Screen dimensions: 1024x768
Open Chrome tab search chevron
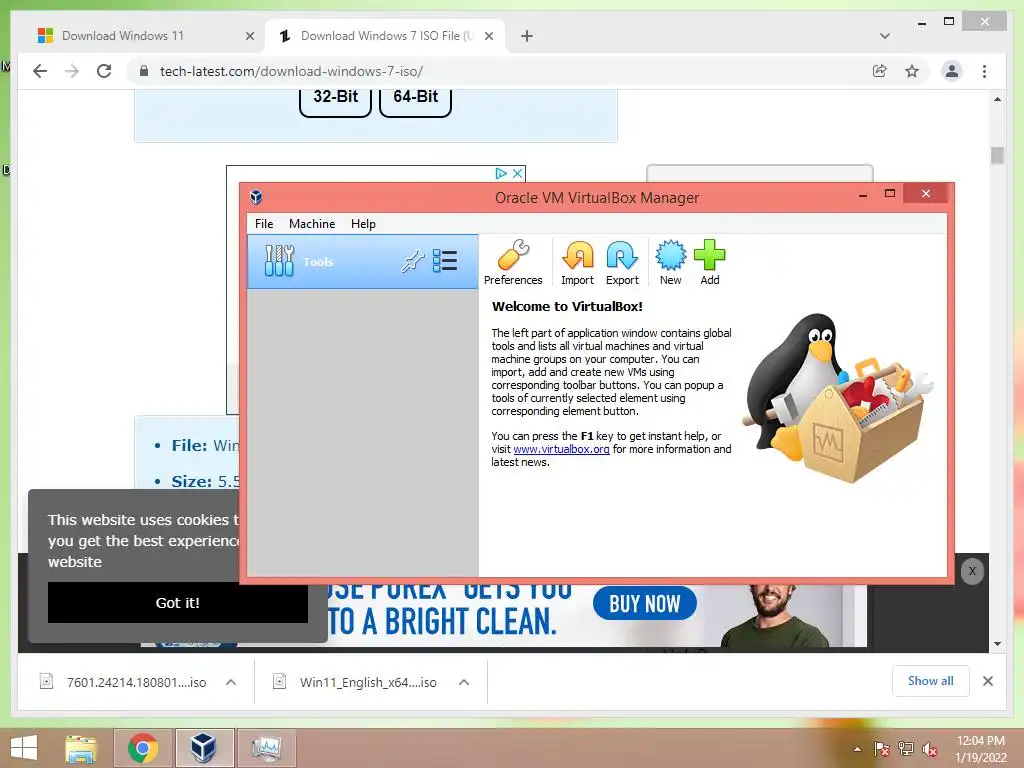(884, 36)
